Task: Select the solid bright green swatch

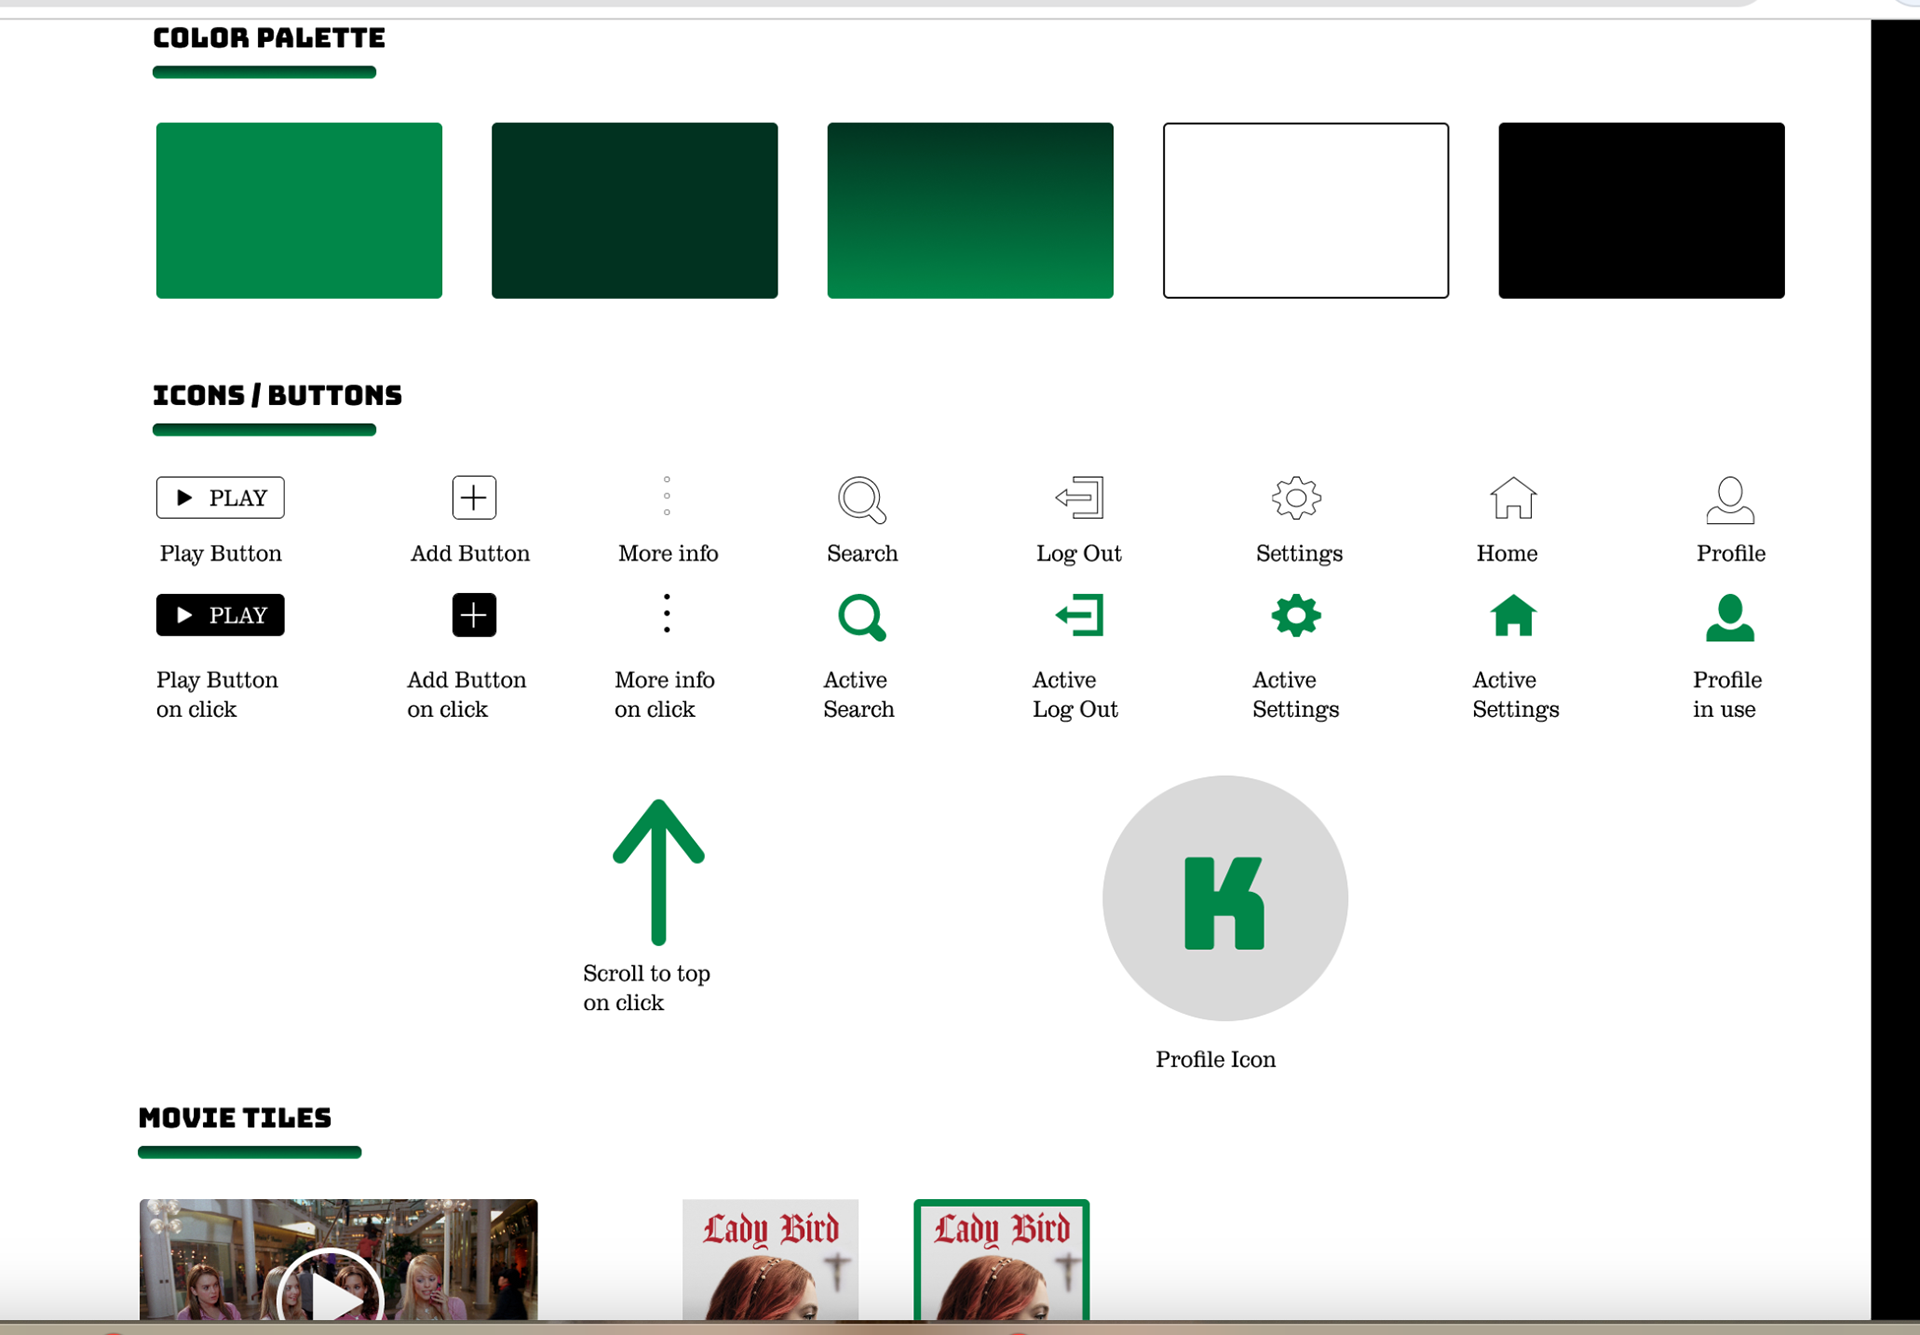Action: click(x=298, y=210)
